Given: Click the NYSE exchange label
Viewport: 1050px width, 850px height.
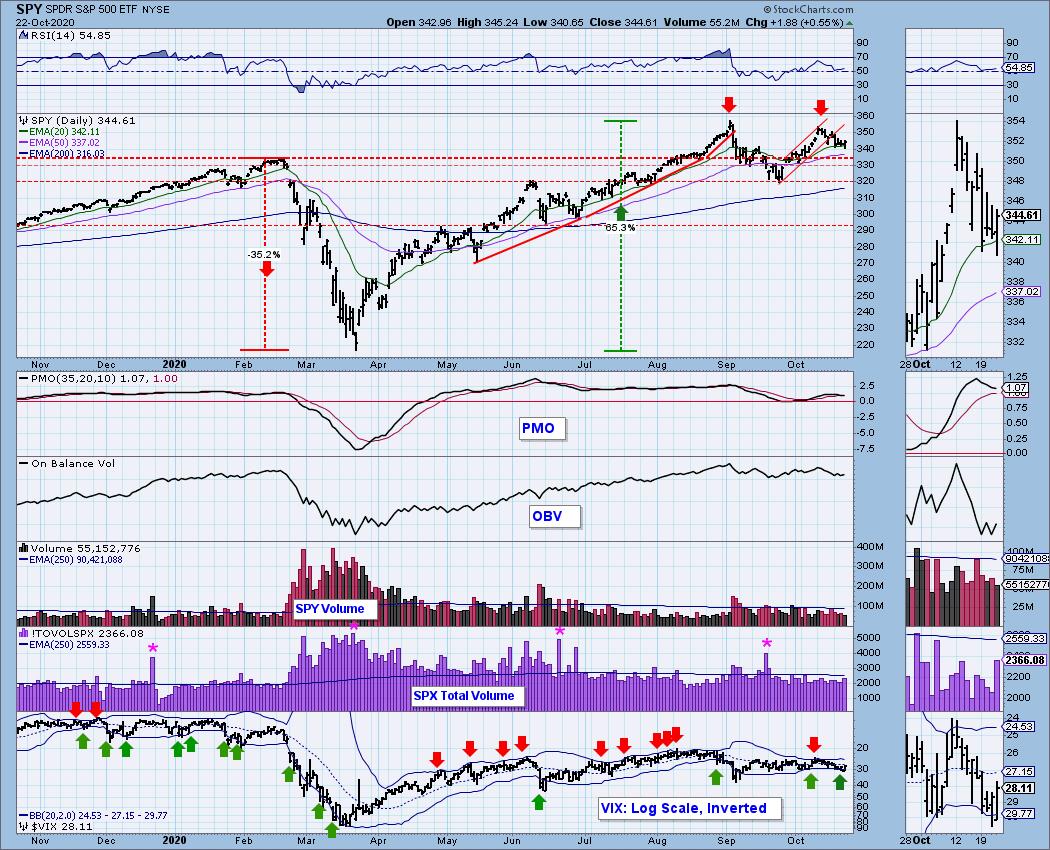Looking at the screenshot, I should coord(155,10).
